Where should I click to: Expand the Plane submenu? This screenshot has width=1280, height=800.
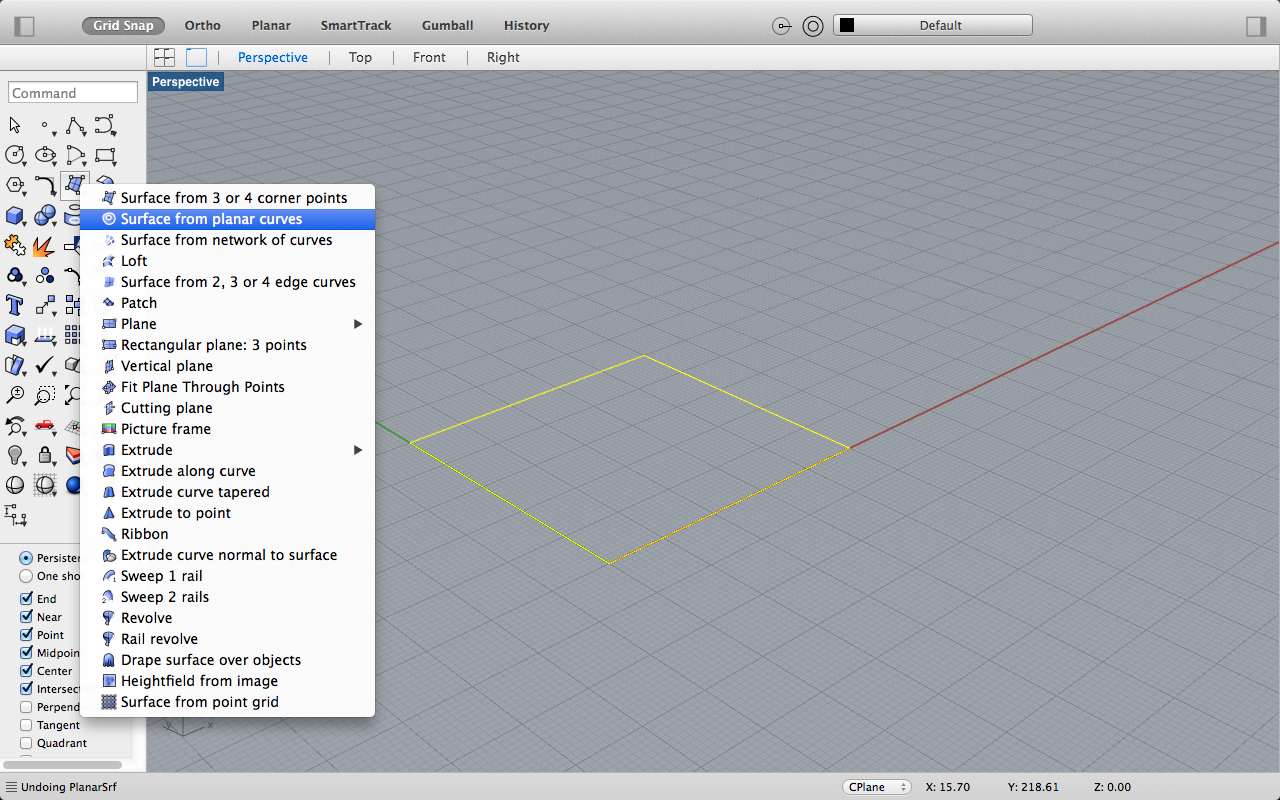[x=227, y=324]
